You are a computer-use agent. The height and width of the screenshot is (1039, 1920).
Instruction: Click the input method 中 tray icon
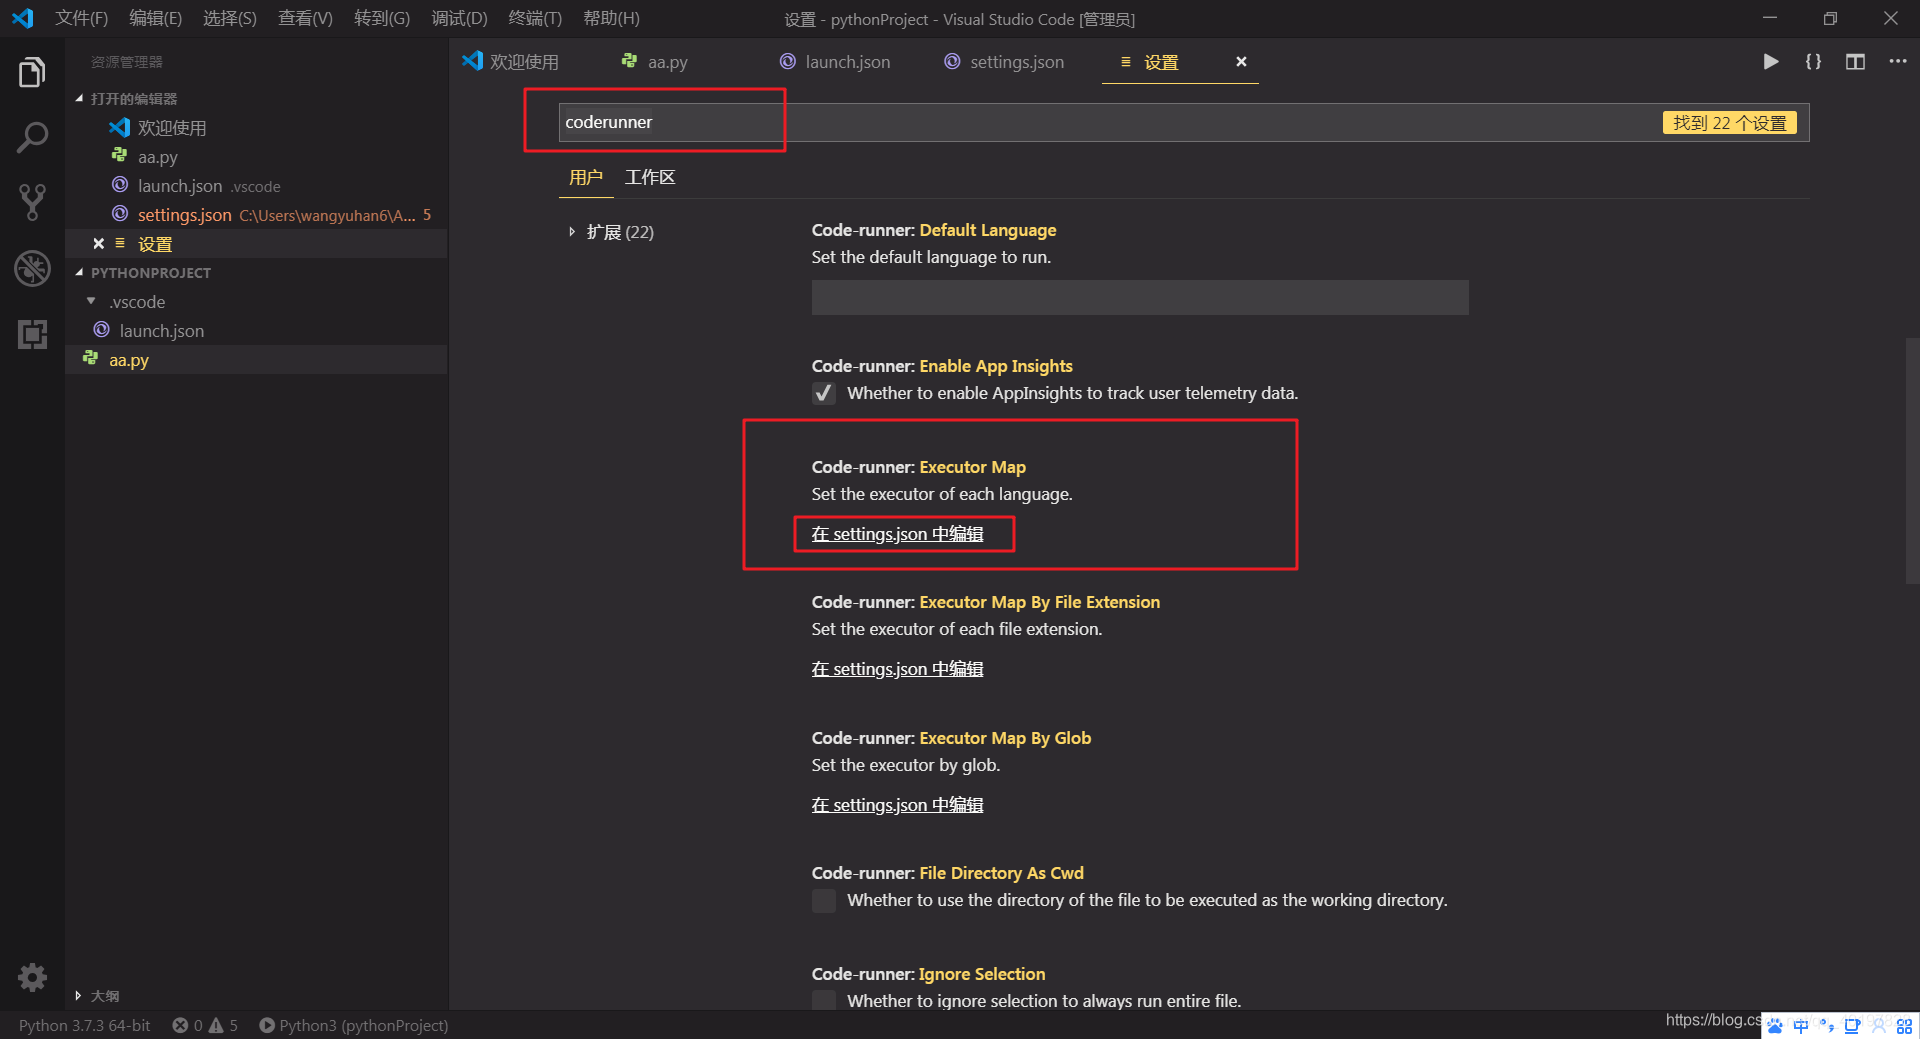[1801, 1026]
